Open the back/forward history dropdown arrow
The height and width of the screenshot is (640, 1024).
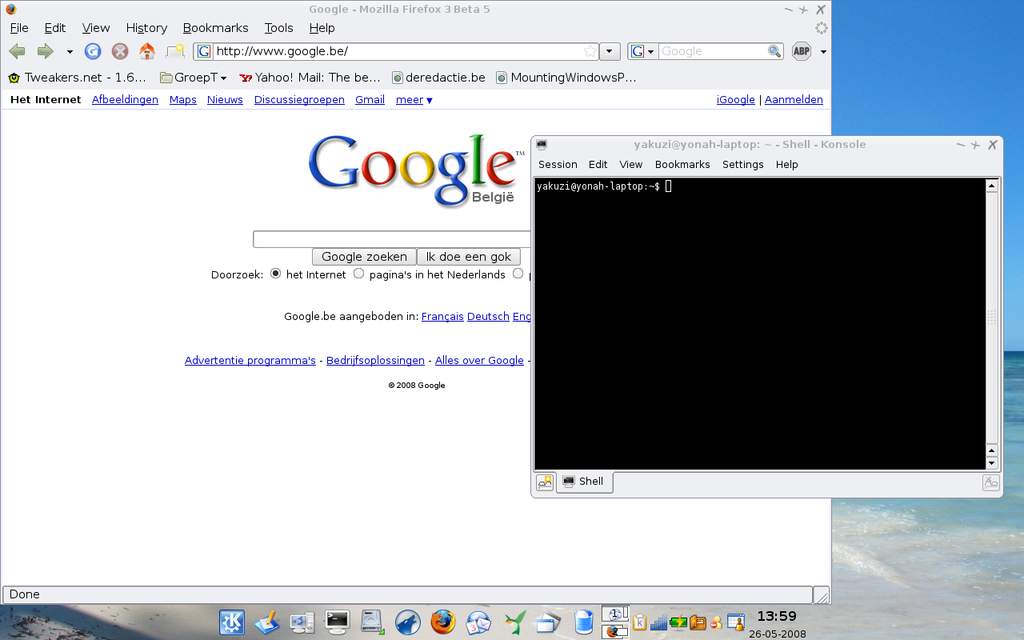pos(69,52)
